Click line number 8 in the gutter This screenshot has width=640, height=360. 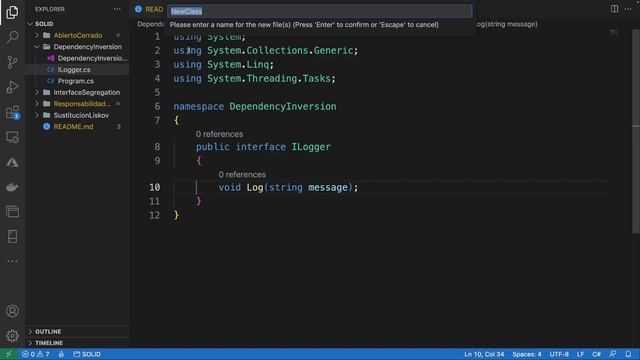tap(157, 147)
